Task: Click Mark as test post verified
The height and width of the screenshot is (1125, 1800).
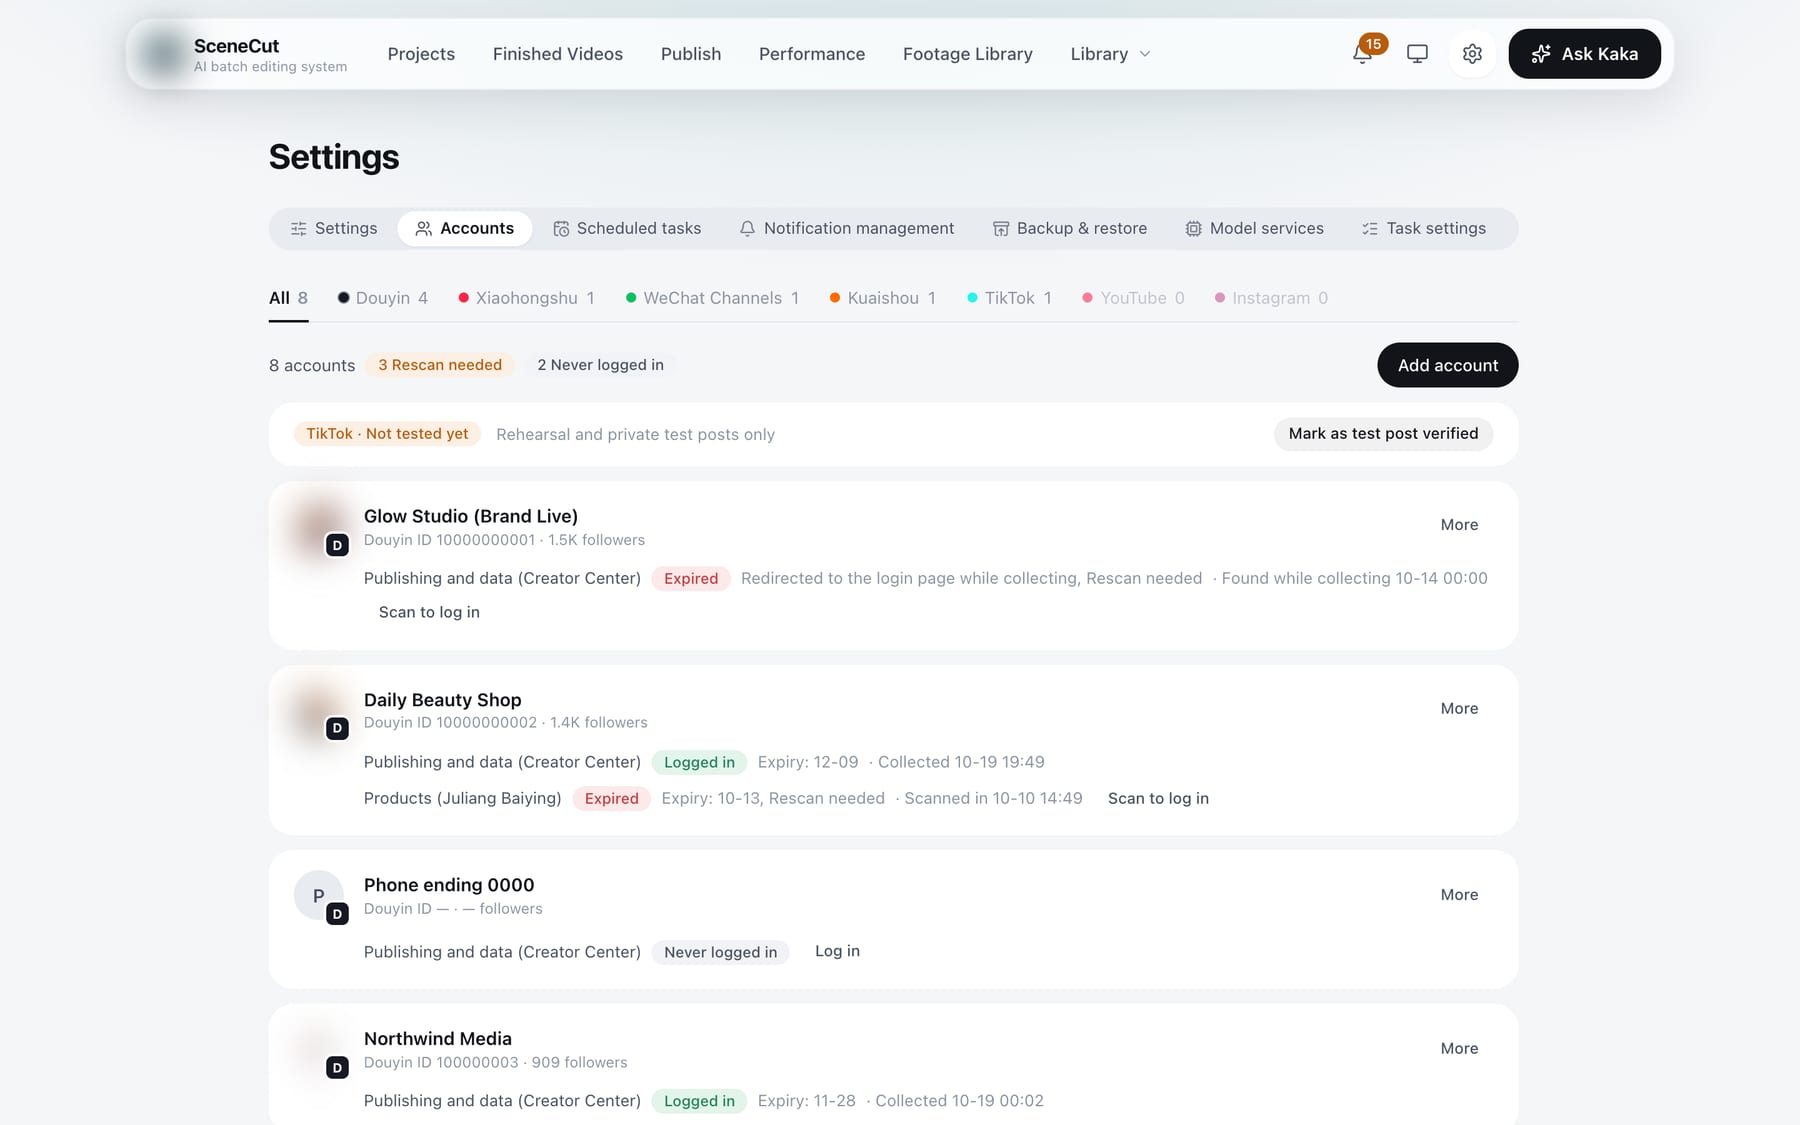Action: pos(1383,434)
